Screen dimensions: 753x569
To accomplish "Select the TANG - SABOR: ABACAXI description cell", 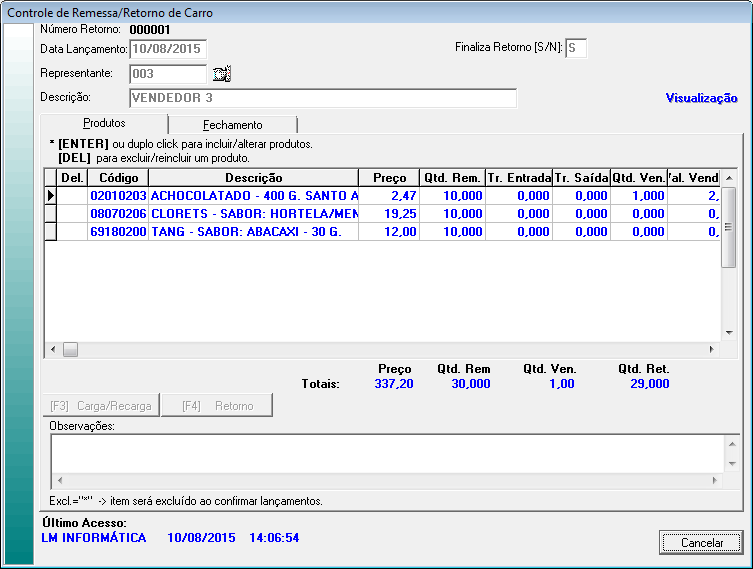I will 253,232.
